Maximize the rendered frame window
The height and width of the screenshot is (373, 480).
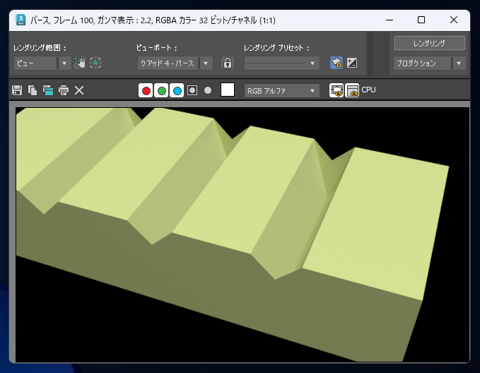coord(421,20)
